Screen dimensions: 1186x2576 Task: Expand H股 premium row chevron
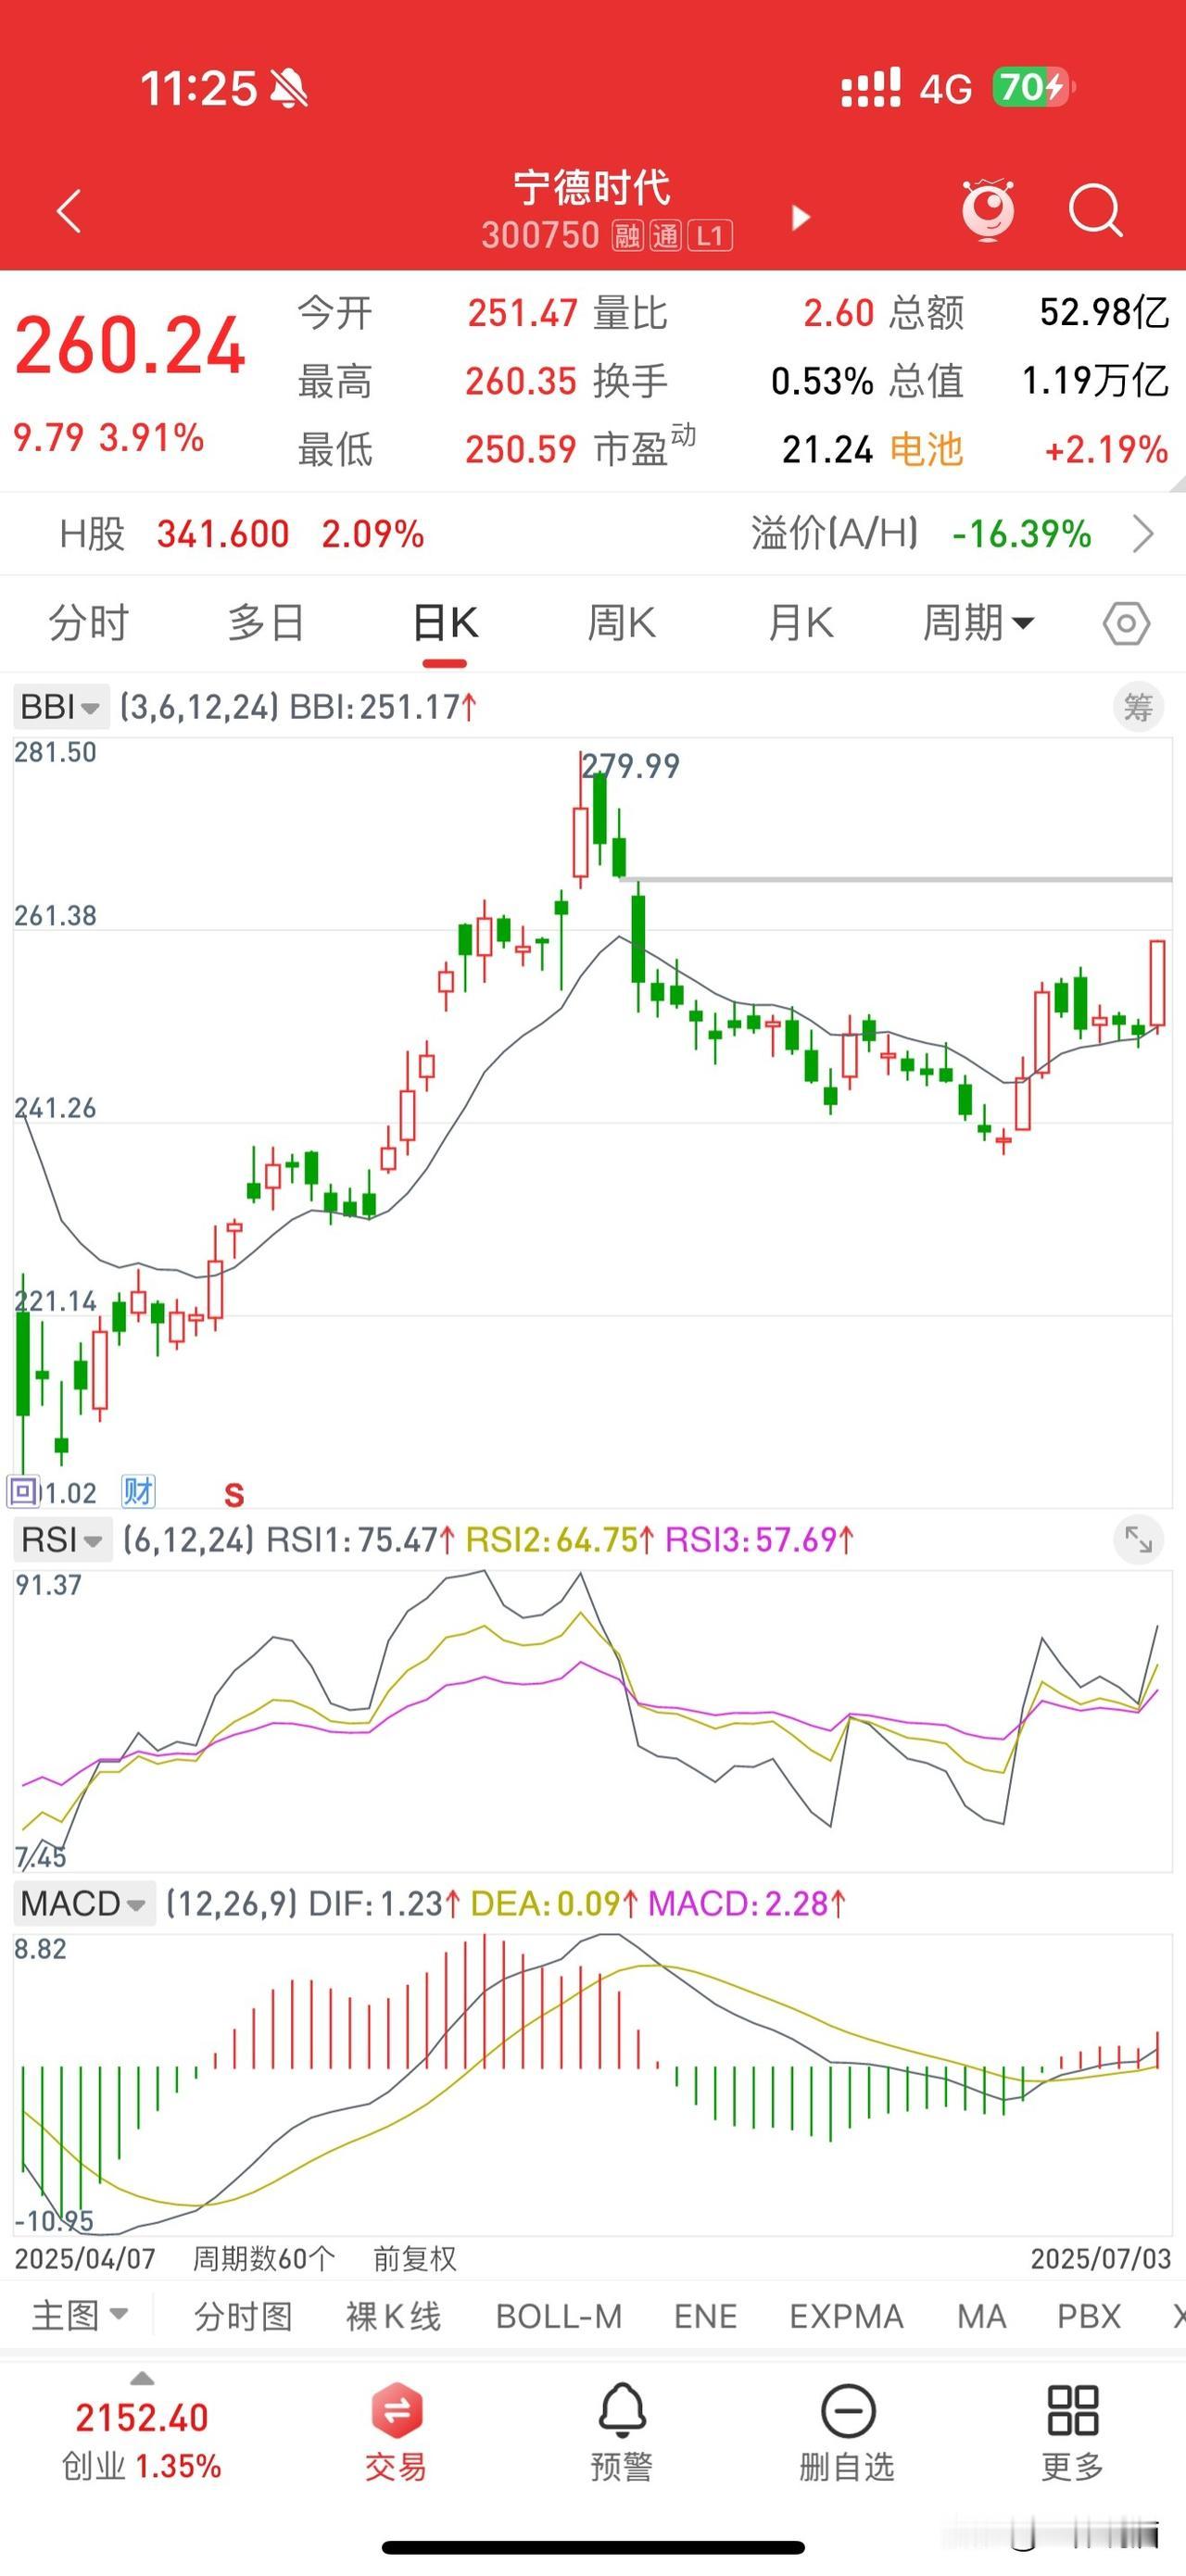coord(1144,534)
